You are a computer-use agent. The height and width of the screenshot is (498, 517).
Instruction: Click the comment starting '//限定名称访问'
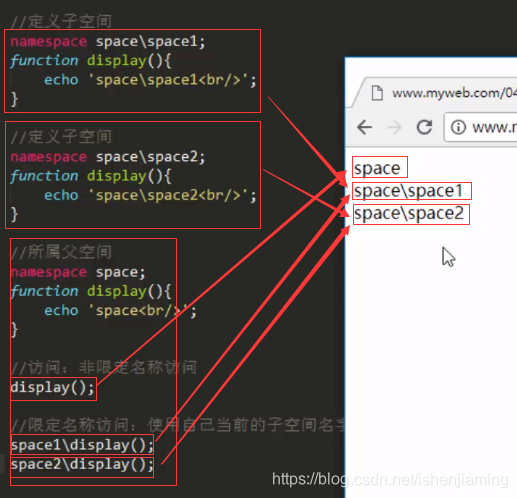pos(178,425)
